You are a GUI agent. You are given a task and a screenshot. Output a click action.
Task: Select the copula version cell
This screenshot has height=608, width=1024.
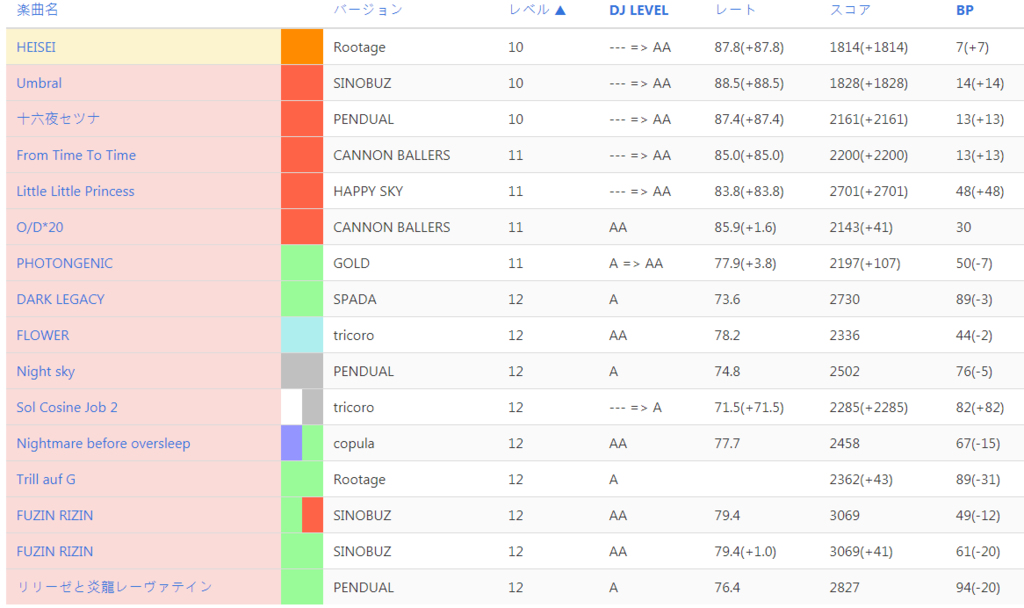point(354,443)
